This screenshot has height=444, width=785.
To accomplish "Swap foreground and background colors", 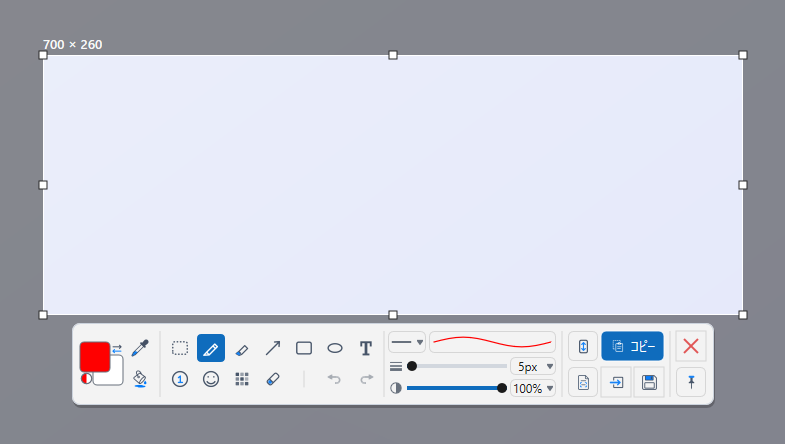I will point(117,348).
